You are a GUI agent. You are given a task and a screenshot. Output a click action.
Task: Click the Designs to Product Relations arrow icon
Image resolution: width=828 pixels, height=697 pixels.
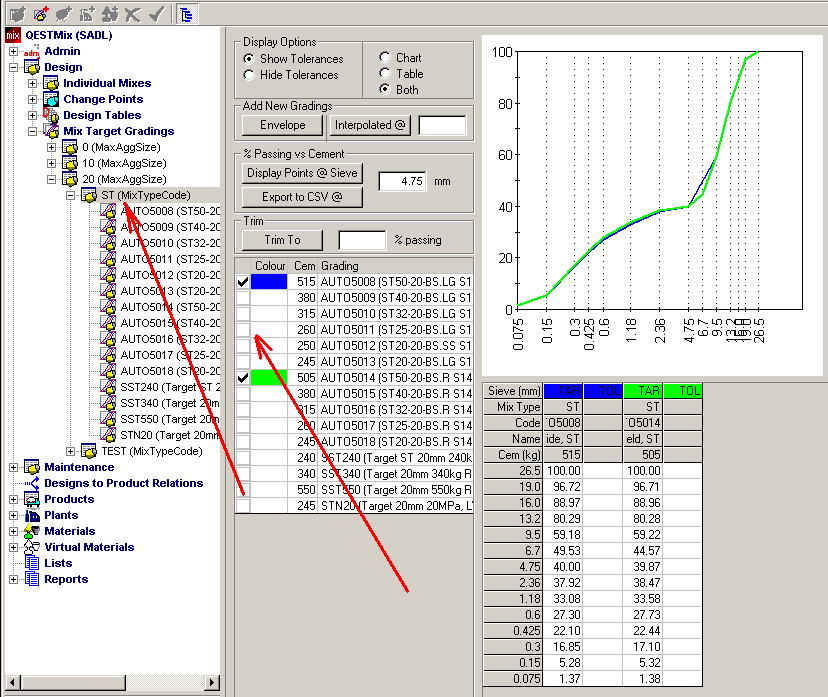pos(31,483)
